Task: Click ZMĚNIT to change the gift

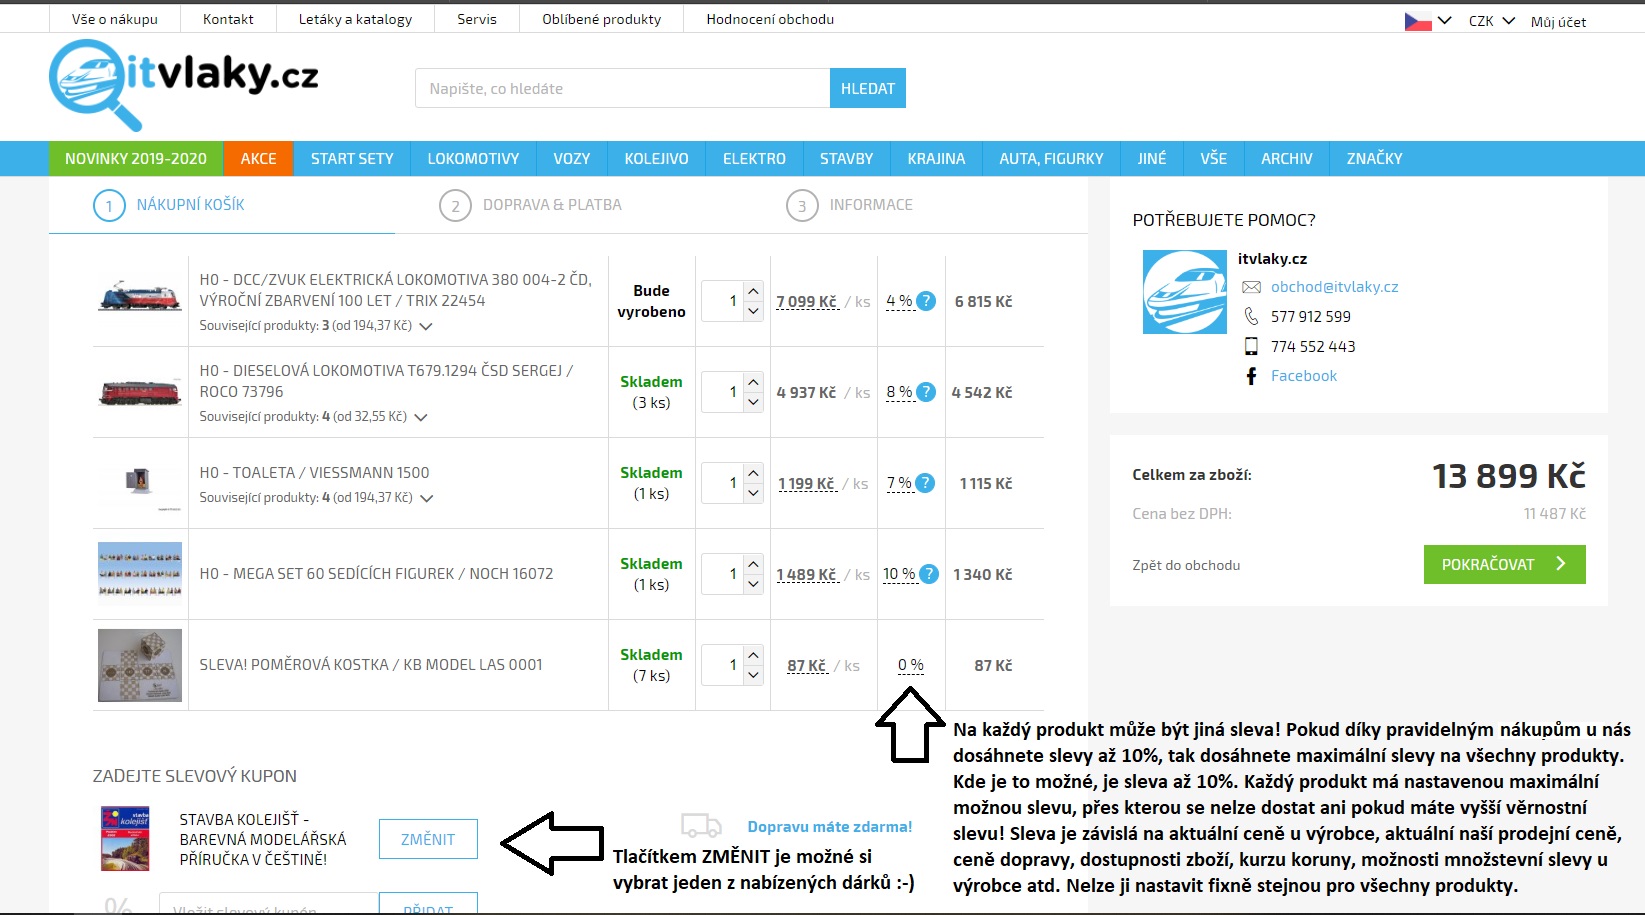Action: [x=428, y=839]
